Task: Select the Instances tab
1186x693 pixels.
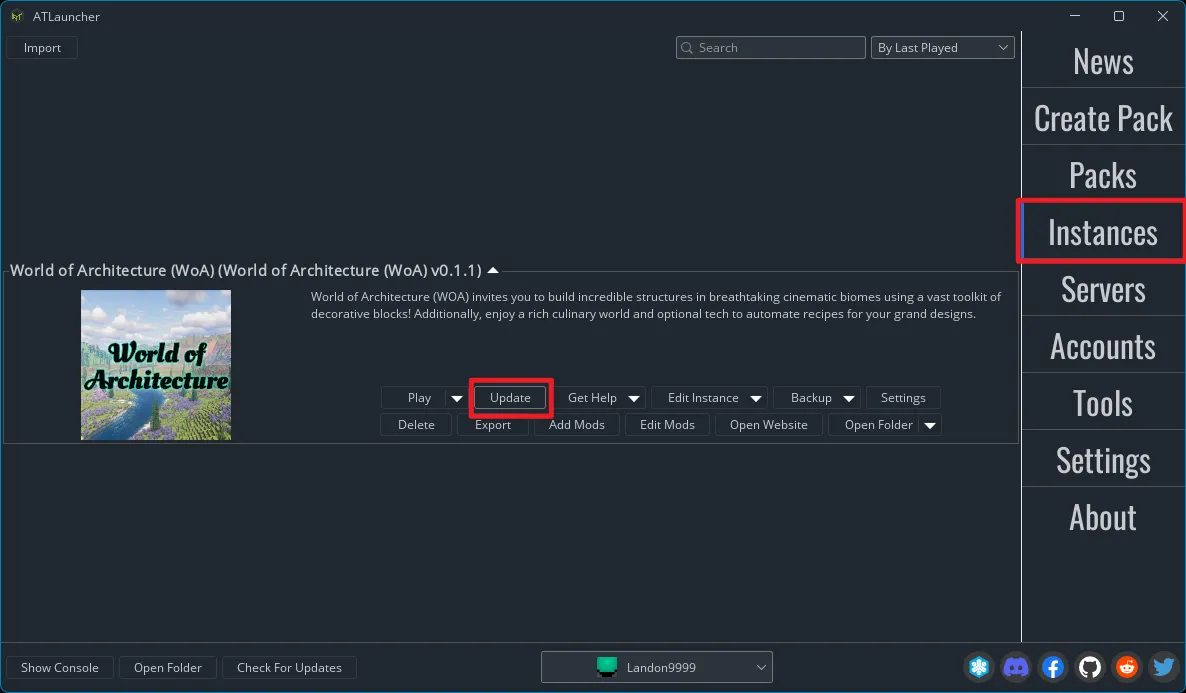Action: (1103, 232)
